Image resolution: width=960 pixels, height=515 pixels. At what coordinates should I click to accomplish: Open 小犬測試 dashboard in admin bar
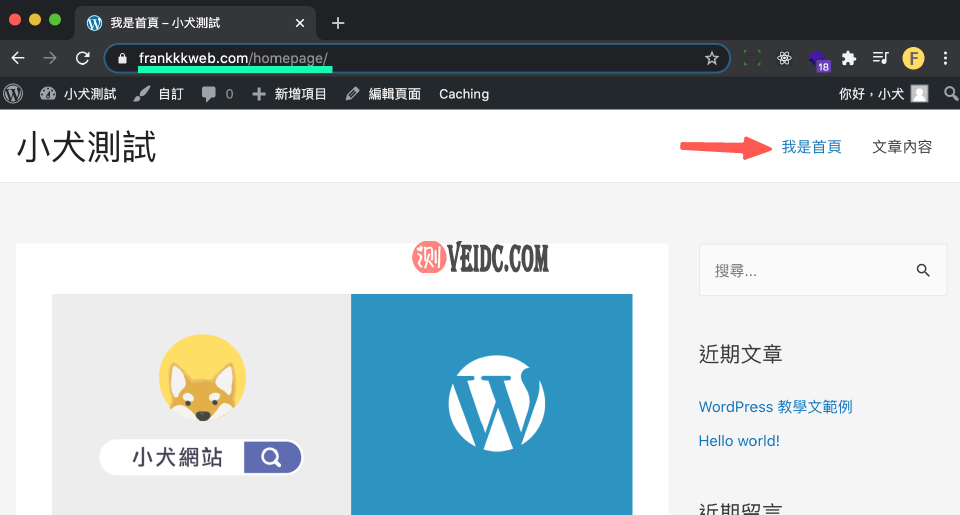[x=78, y=94]
